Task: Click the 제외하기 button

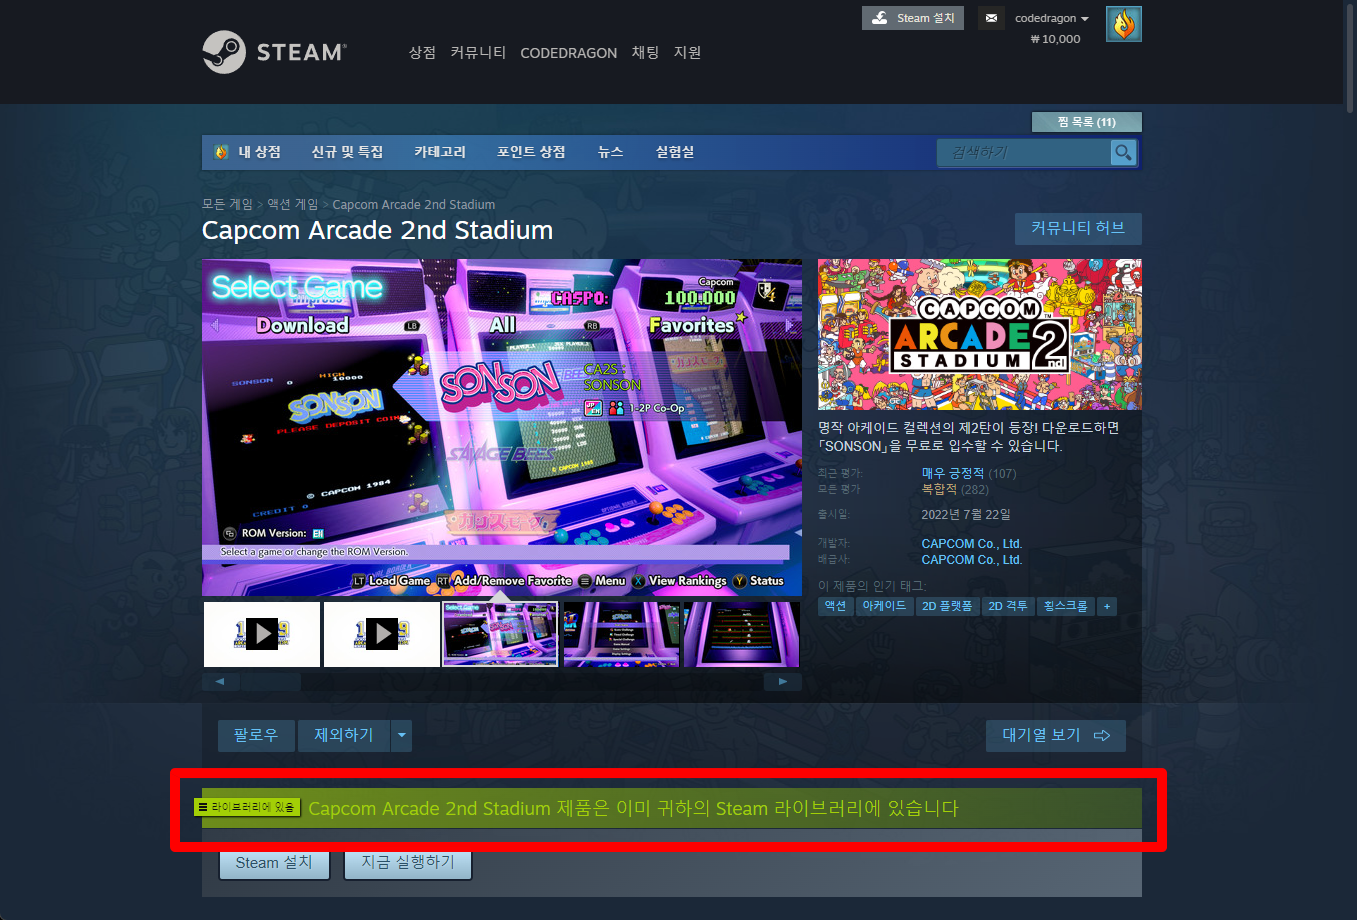Action: 344,735
